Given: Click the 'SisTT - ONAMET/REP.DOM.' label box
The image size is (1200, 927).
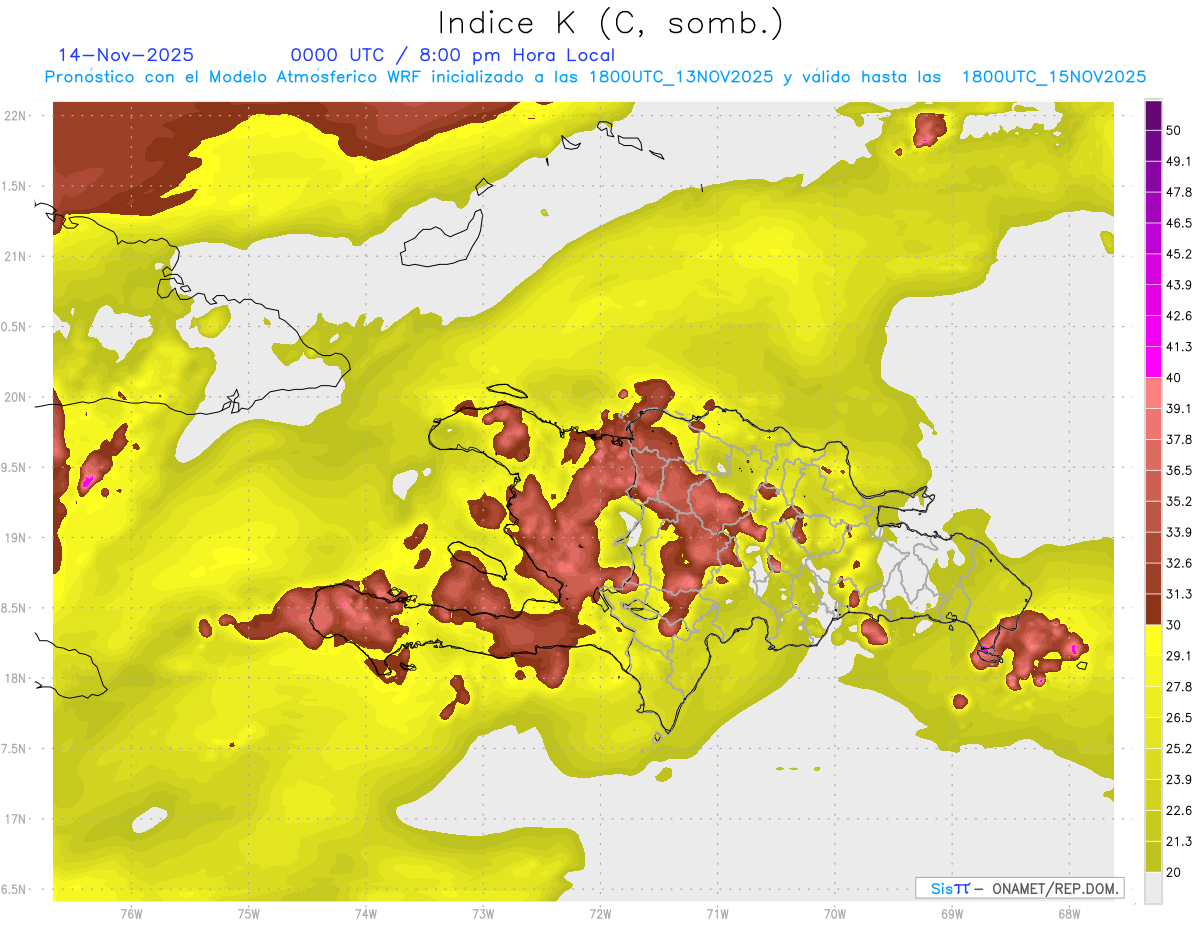Looking at the screenshot, I should pyautogui.click(x=1019, y=888).
